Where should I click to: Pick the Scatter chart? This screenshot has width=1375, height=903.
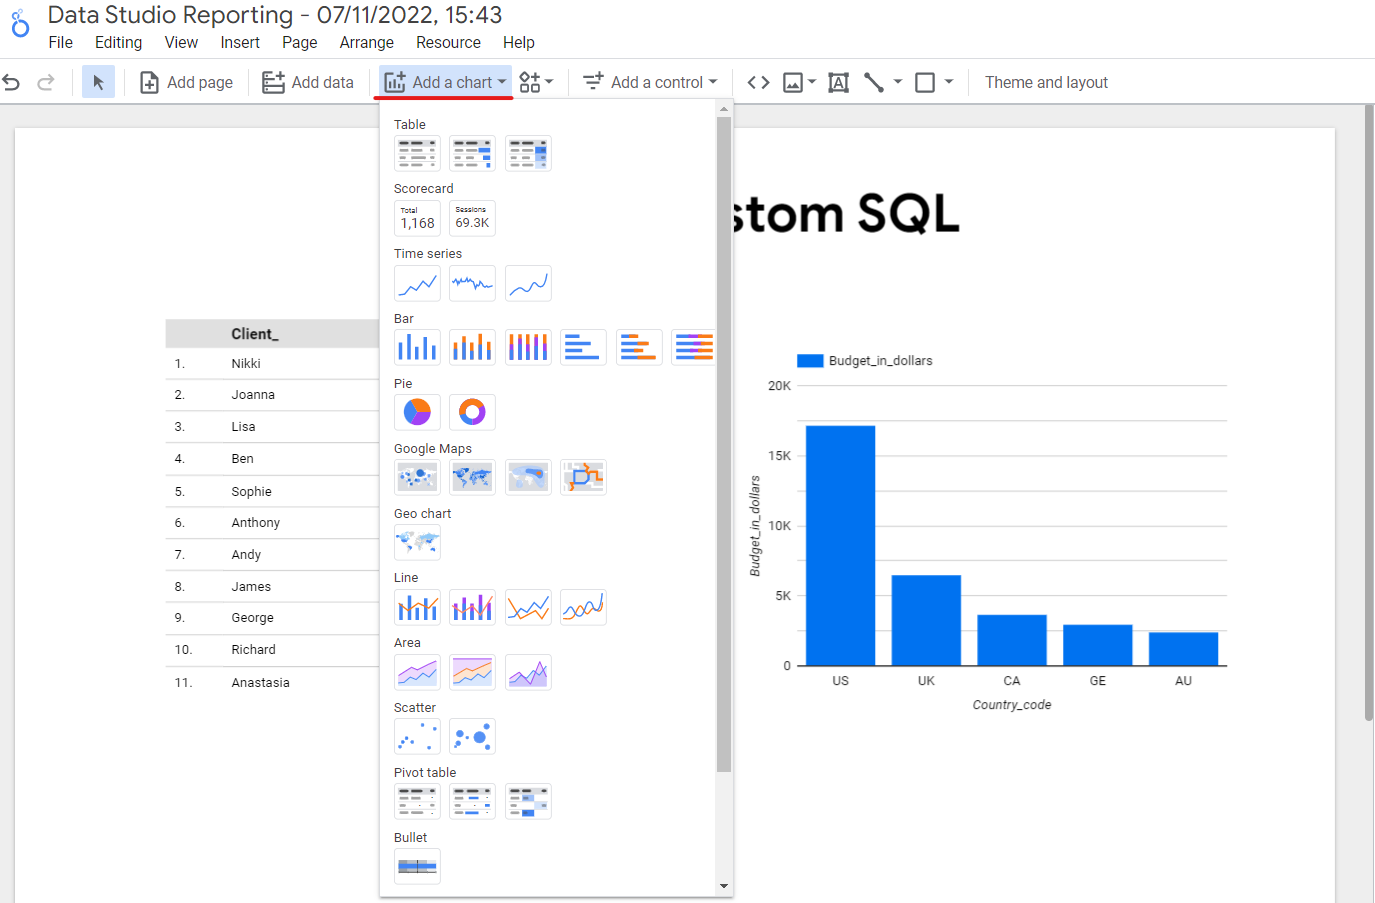click(417, 736)
